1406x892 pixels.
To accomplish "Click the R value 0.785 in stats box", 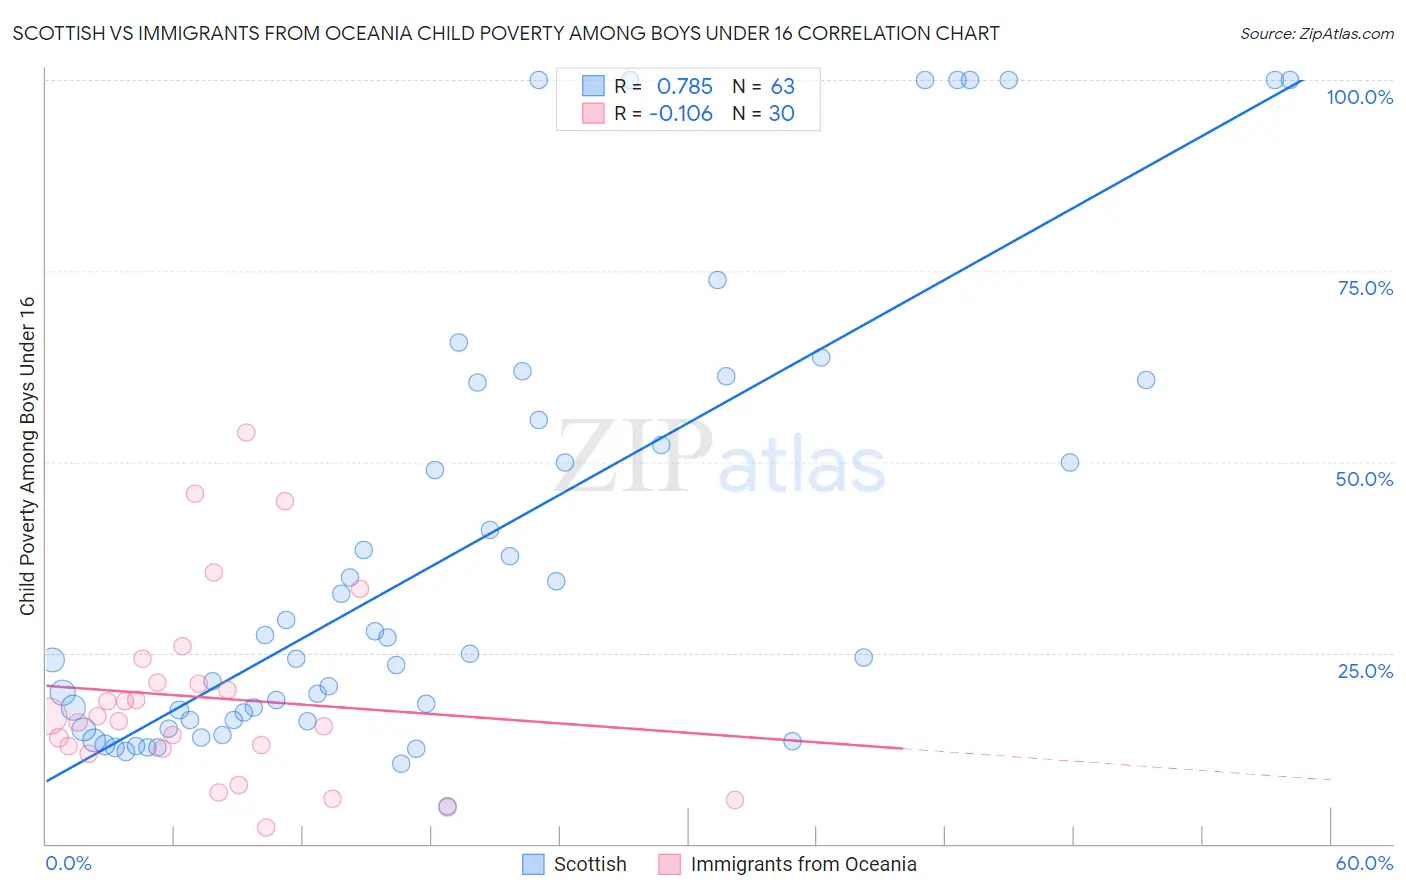I will [684, 86].
